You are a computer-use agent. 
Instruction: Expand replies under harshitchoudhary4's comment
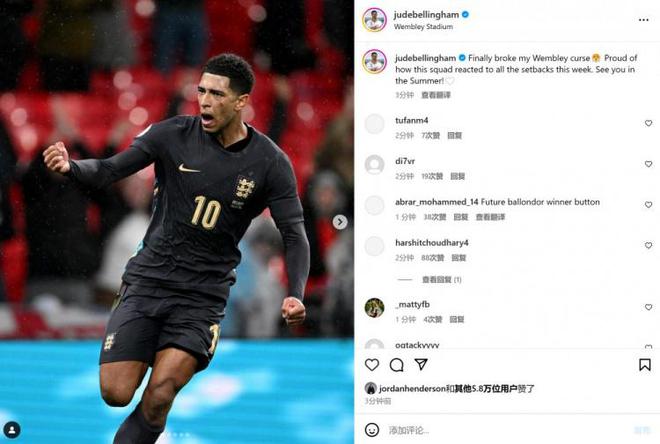[x=442, y=279]
